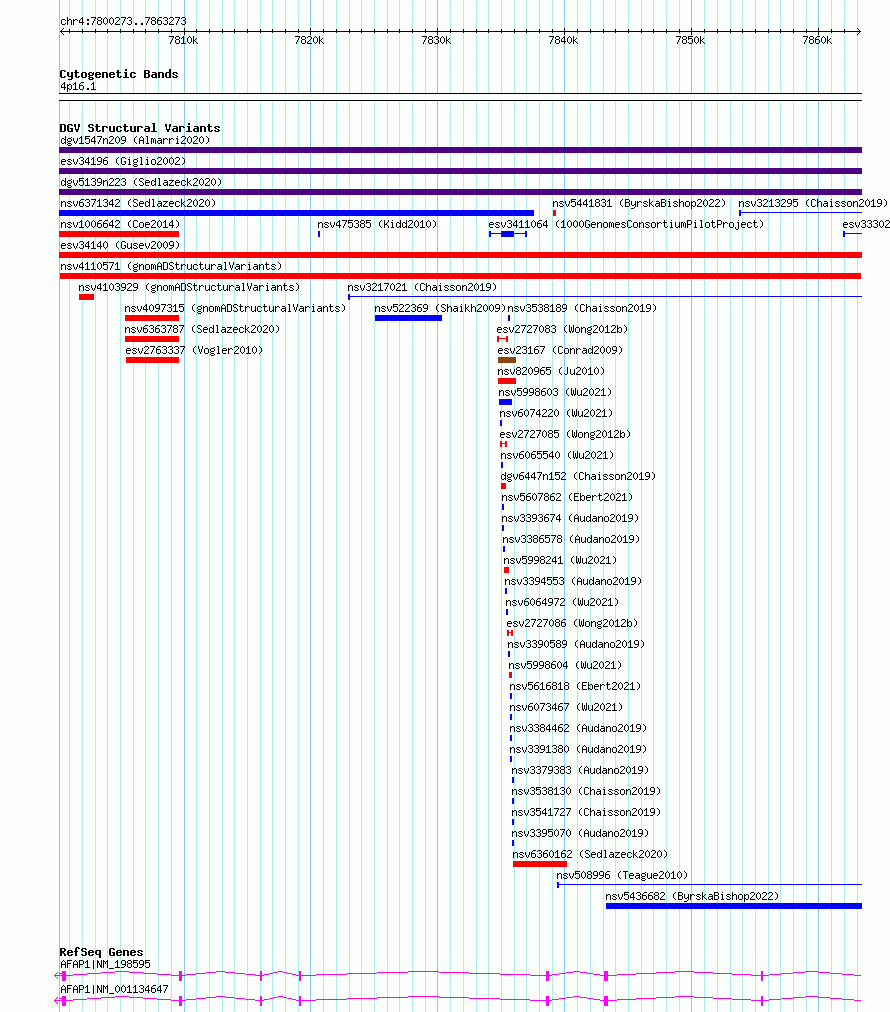Screen dimensions: 890x1012
Task: Open nsv4097315 (gnomADStructuralVariants) label
Action: [236, 309]
